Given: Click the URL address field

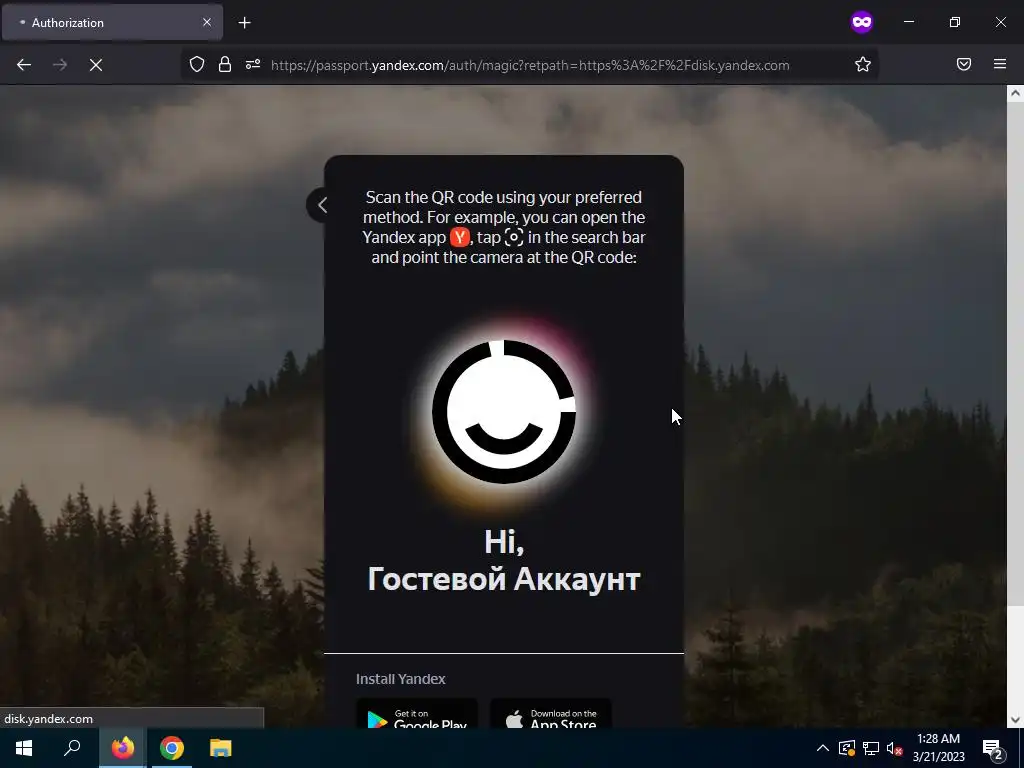Looking at the screenshot, I should pos(530,65).
